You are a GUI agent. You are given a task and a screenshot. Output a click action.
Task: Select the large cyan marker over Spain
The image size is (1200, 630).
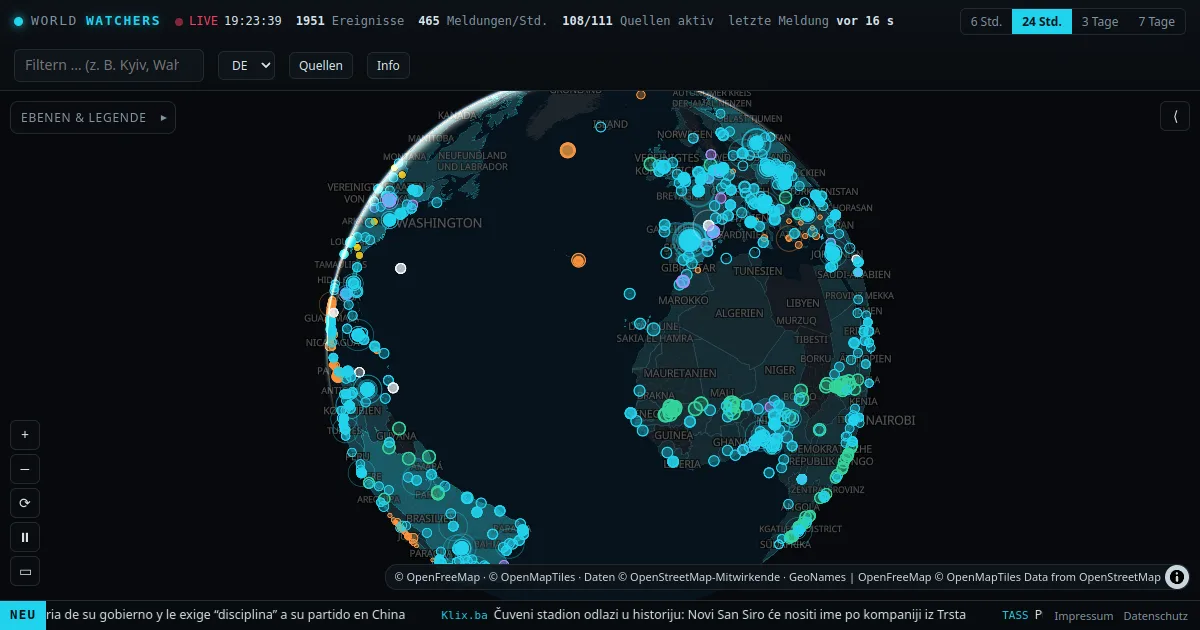tap(689, 240)
